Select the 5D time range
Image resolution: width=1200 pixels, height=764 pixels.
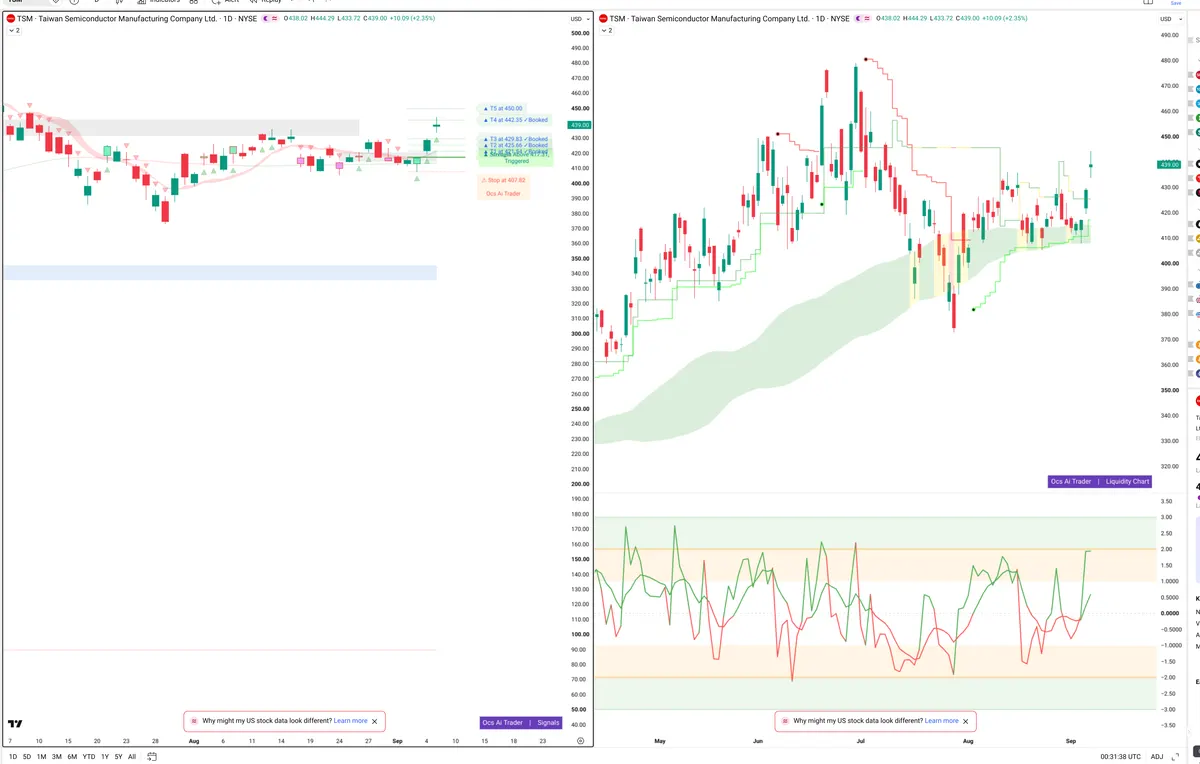(27, 757)
